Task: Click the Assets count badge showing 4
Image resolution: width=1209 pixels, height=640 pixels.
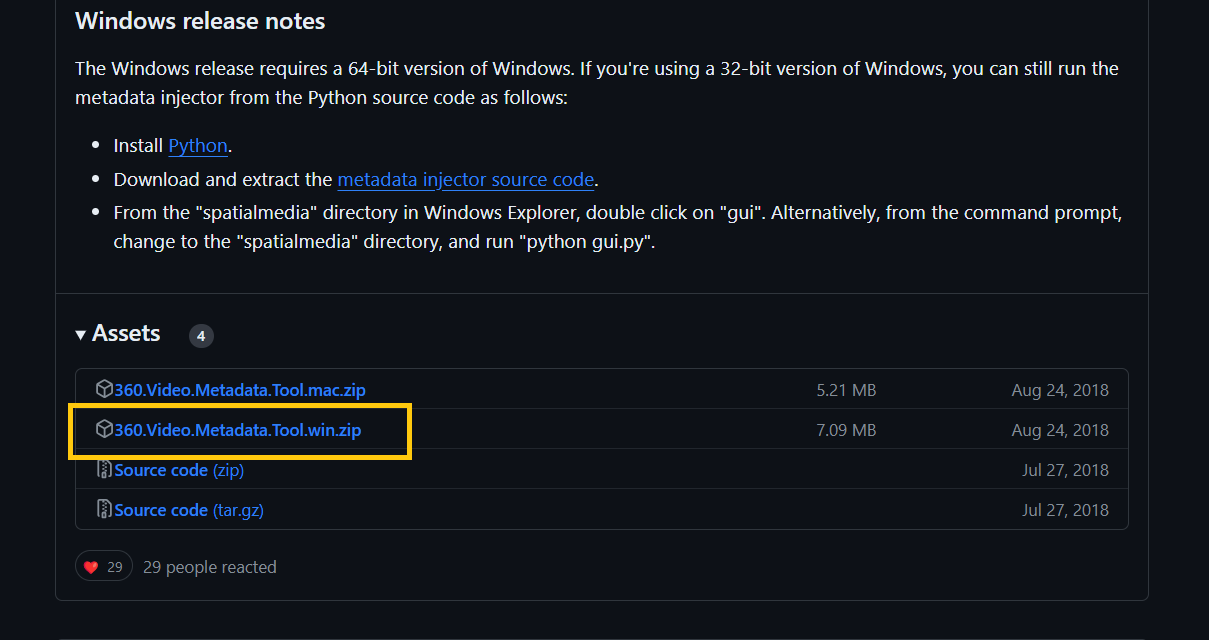Action: coord(201,336)
